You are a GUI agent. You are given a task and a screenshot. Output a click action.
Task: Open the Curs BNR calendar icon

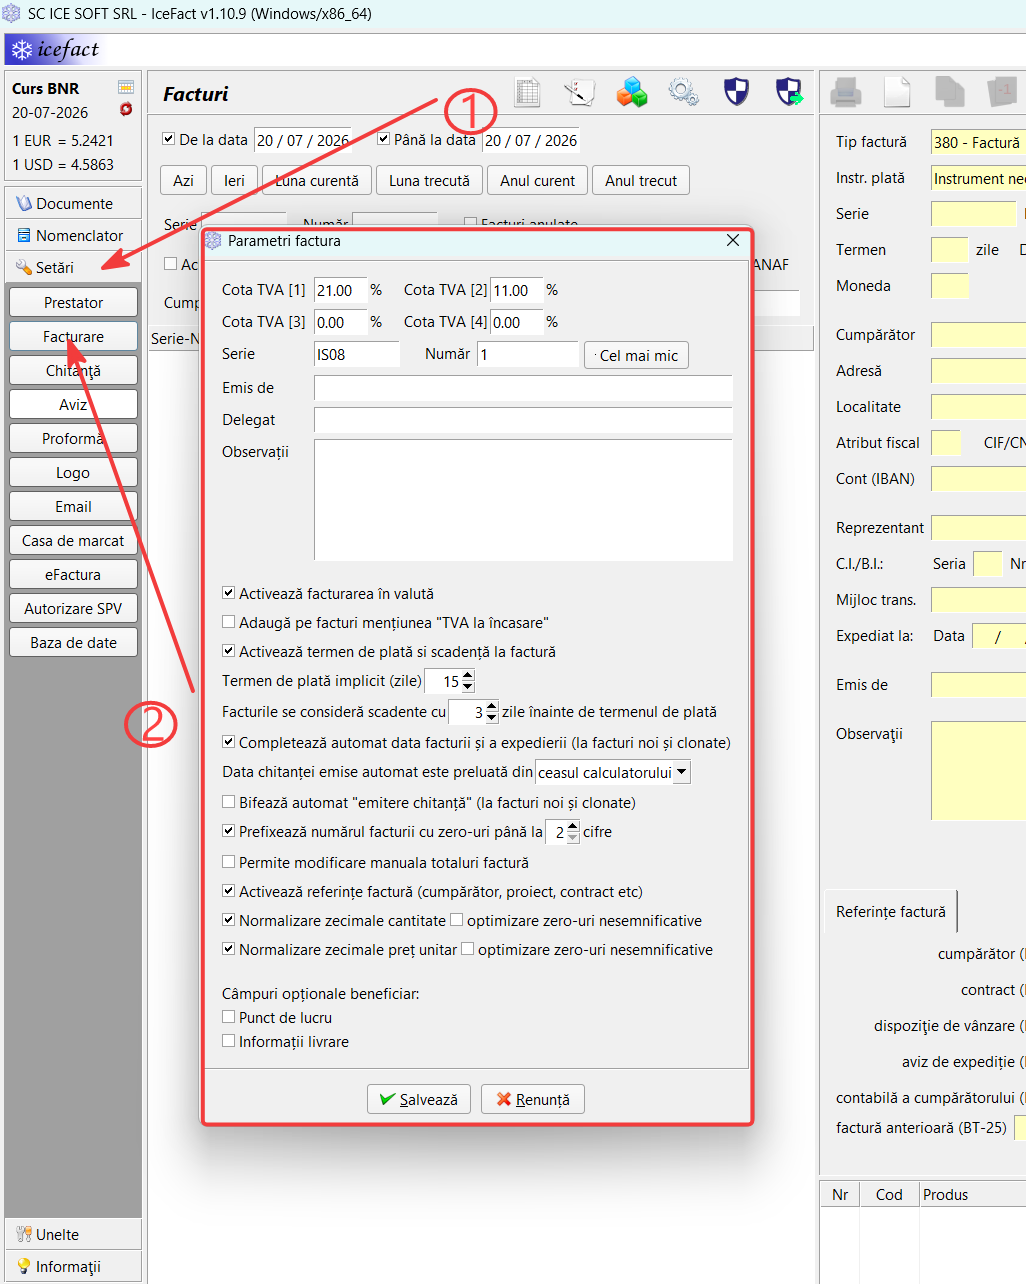126,88
